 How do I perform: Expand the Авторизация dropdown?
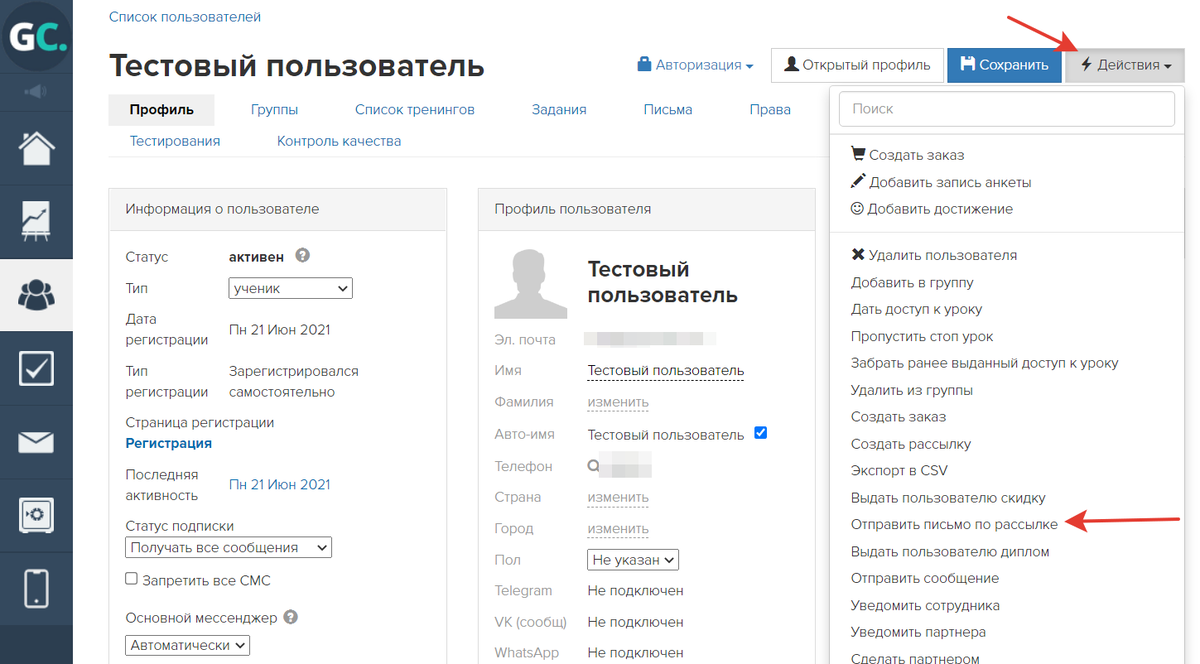696,65
